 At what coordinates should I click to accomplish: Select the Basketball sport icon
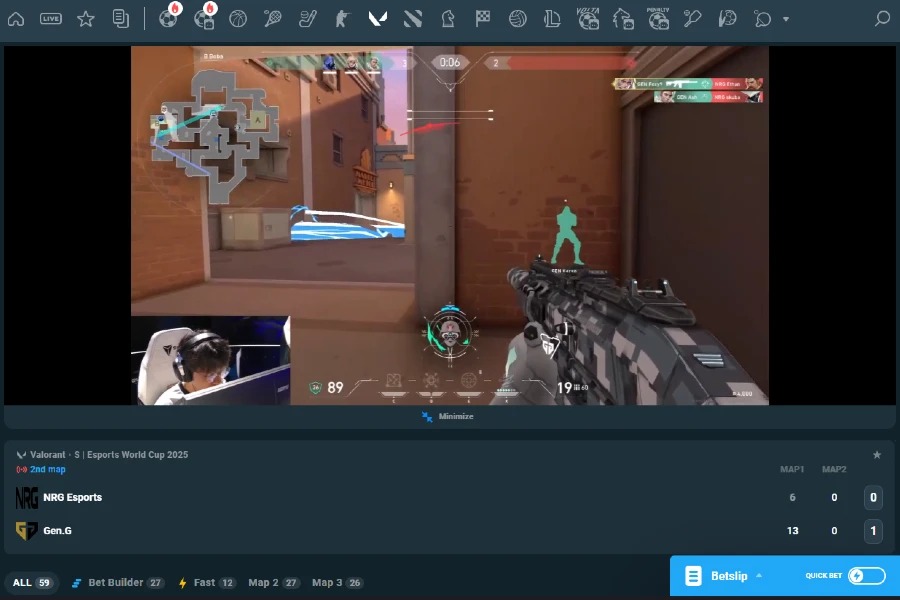[238, 19]
